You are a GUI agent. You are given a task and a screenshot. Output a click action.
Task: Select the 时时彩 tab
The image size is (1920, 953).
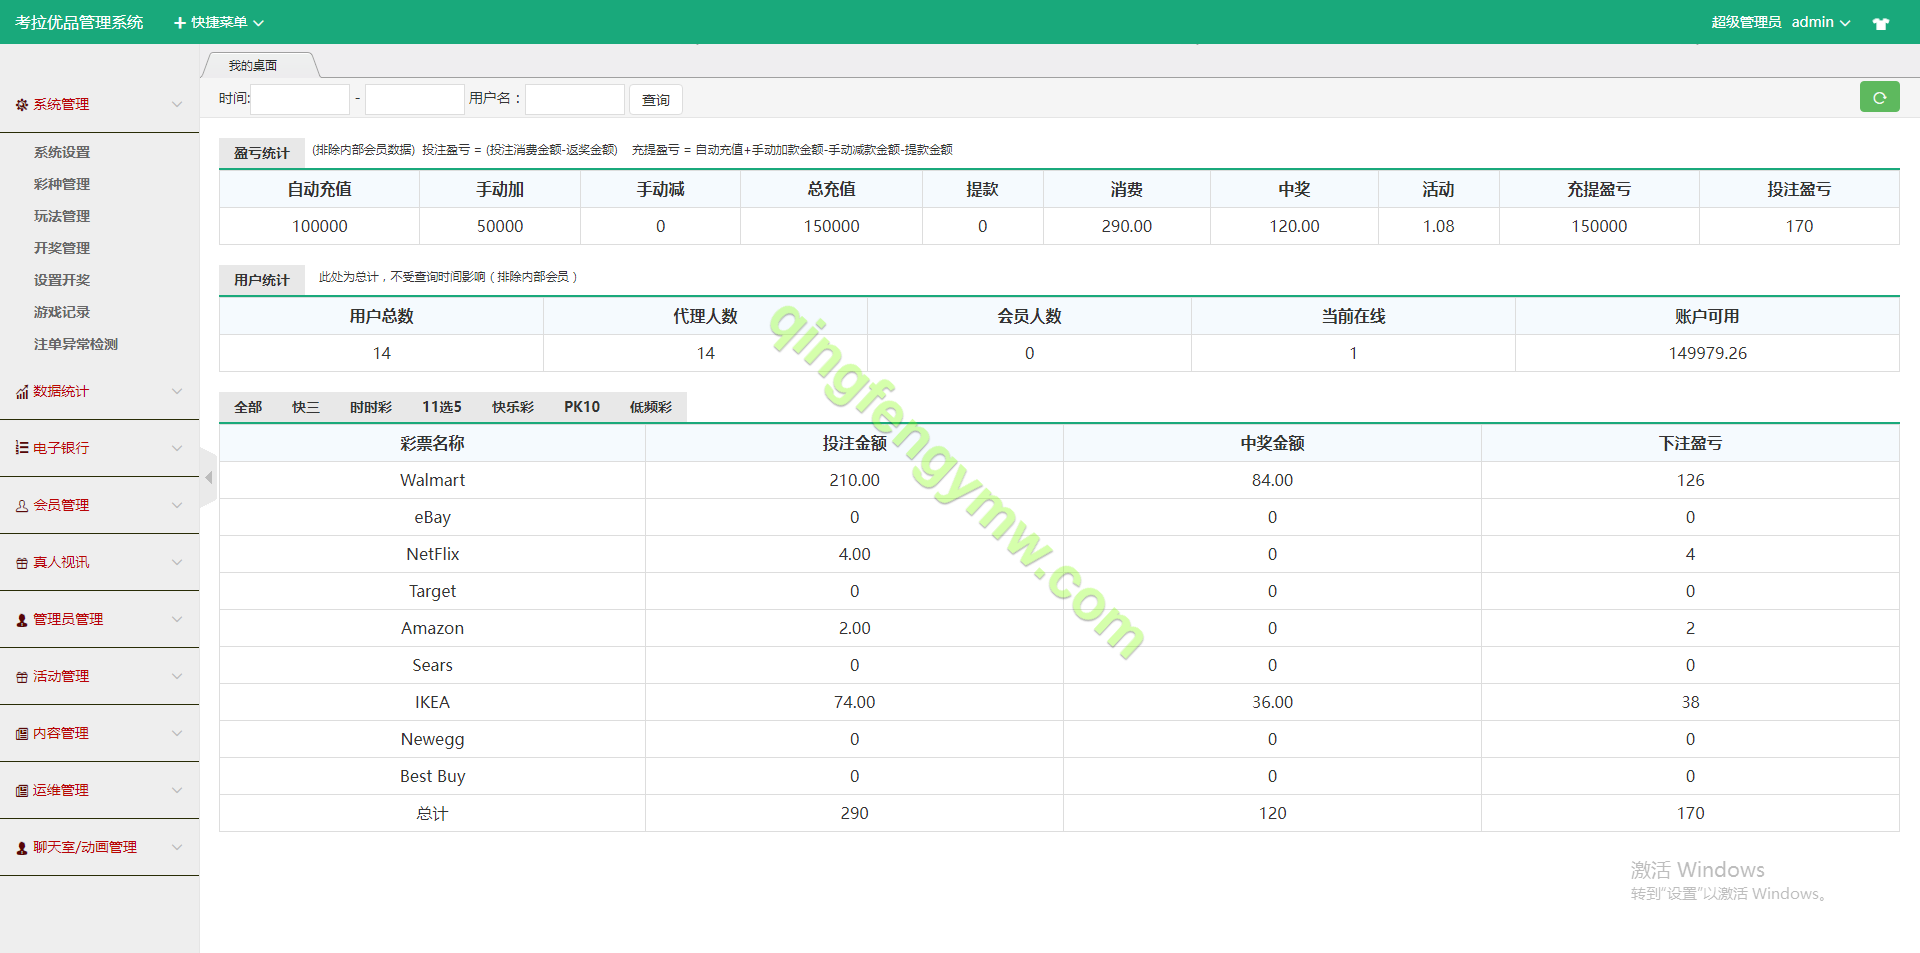370,407
